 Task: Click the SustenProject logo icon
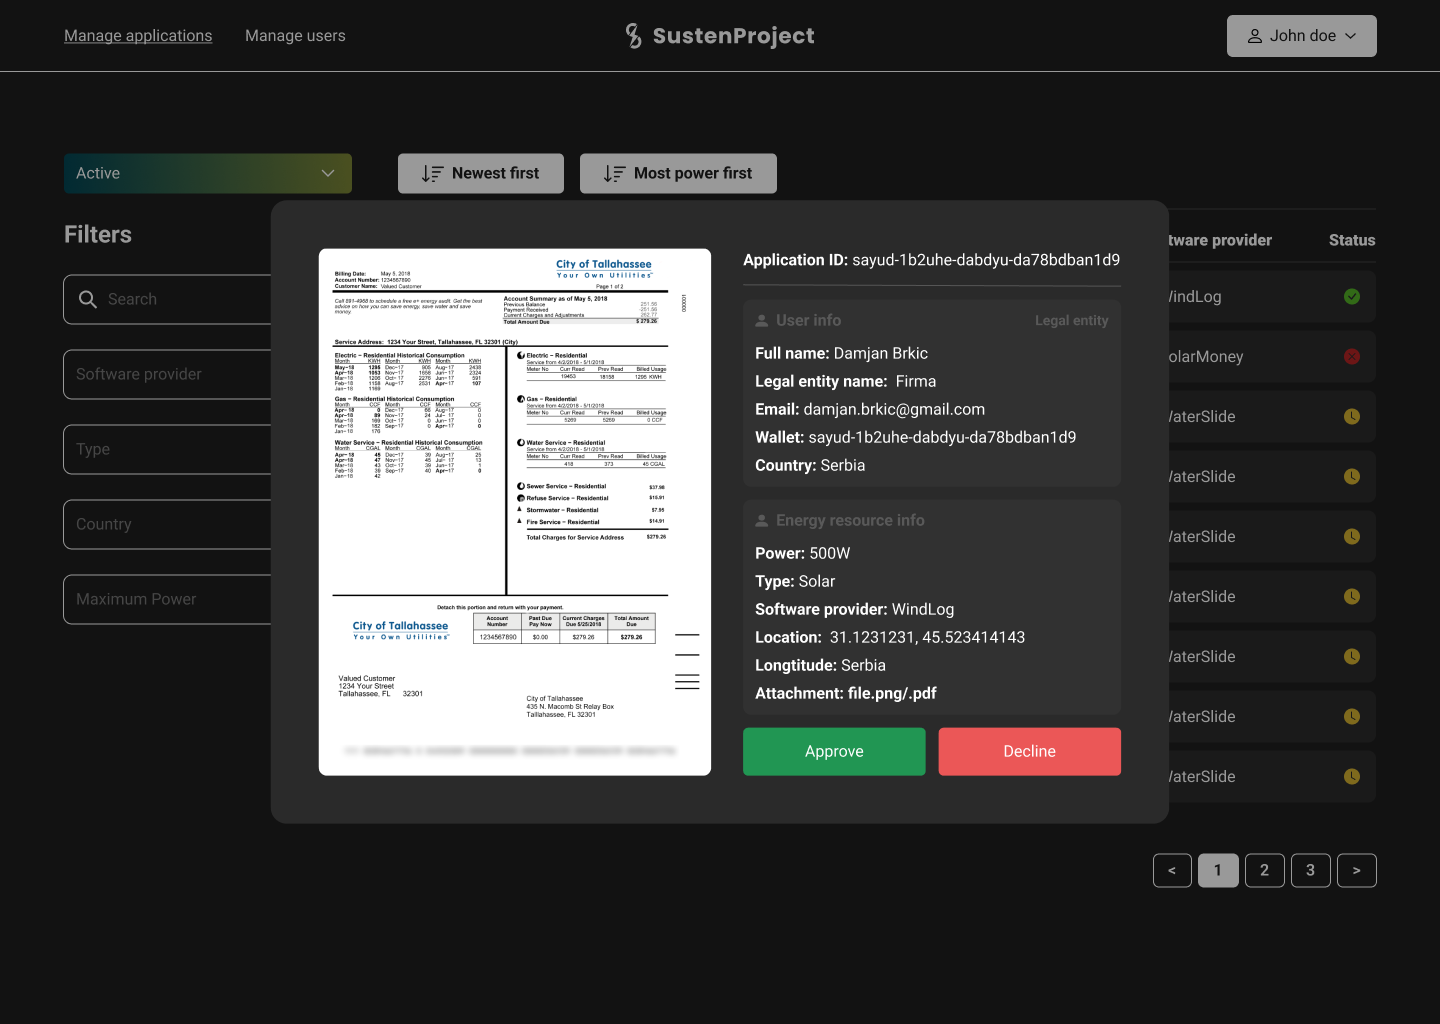[633, 36]
